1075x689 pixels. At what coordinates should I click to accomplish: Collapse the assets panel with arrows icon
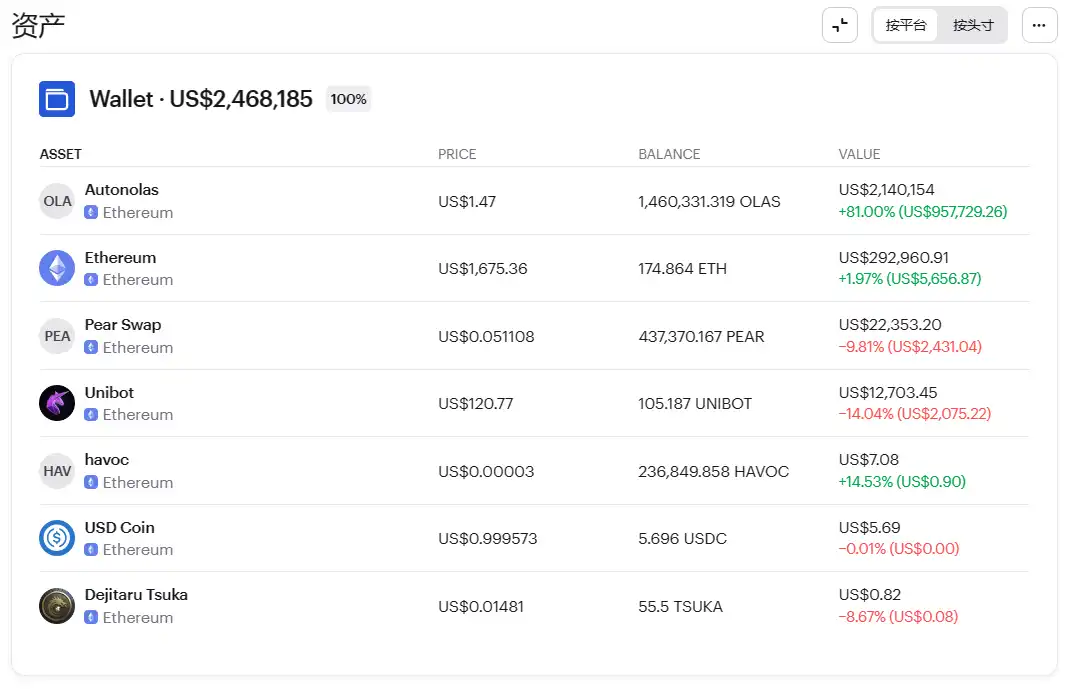(x=840, y=25)
